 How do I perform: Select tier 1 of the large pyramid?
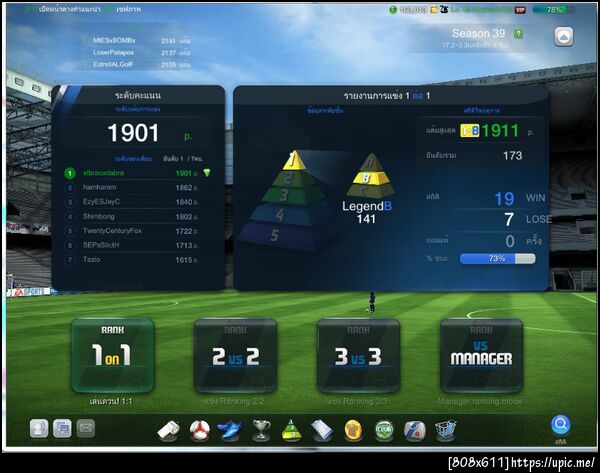point(294,160)
